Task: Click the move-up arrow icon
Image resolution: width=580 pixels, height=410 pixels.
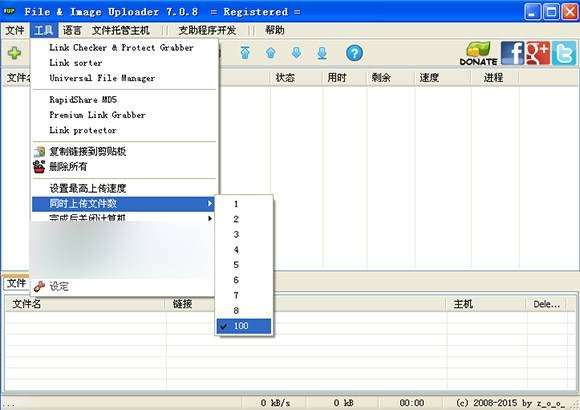Action: pos(271,53)
